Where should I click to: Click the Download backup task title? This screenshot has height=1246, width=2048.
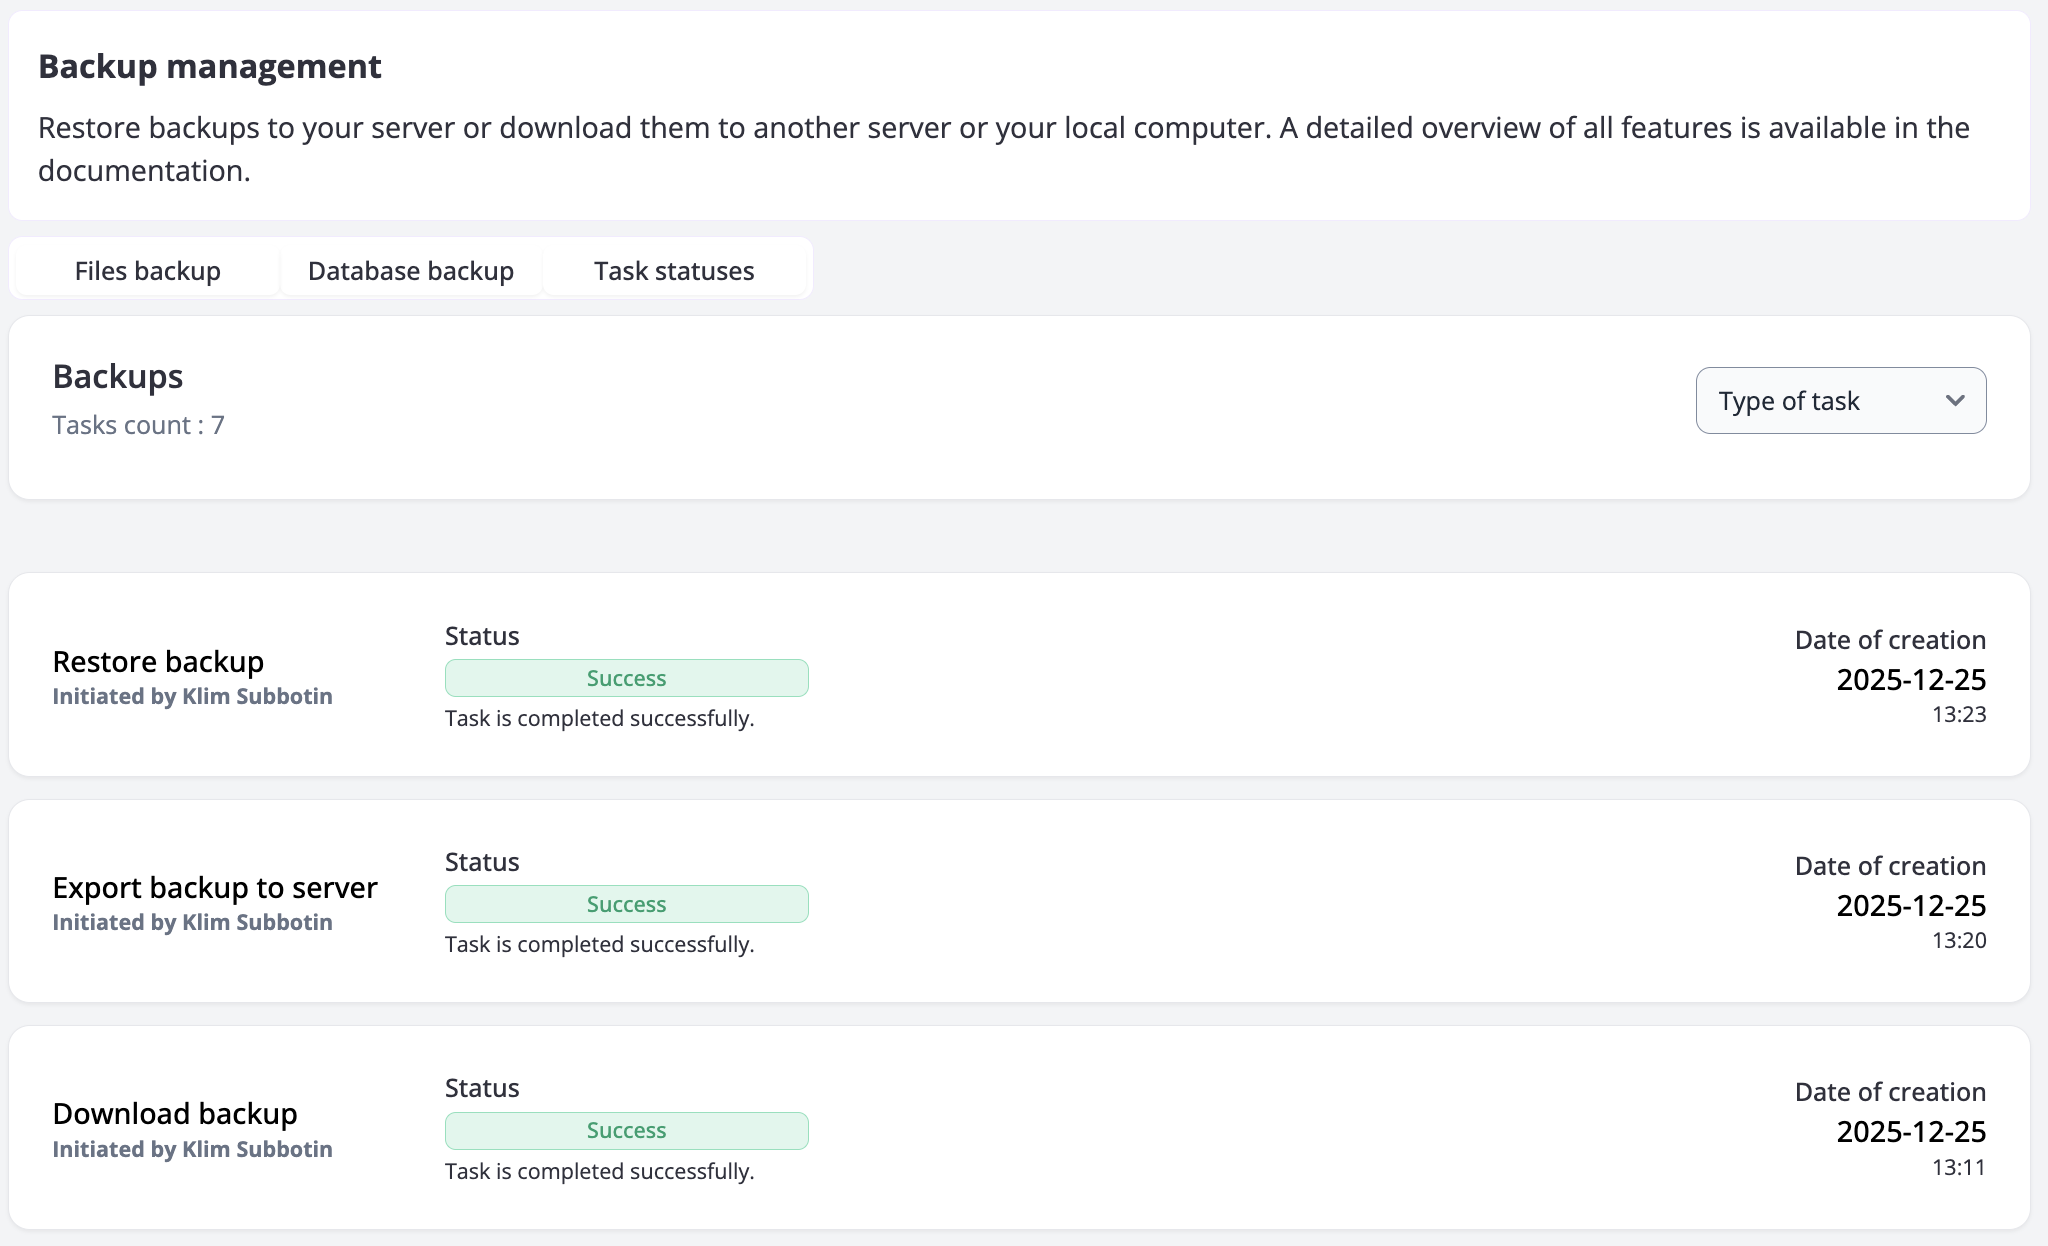tap(175, 1114)
